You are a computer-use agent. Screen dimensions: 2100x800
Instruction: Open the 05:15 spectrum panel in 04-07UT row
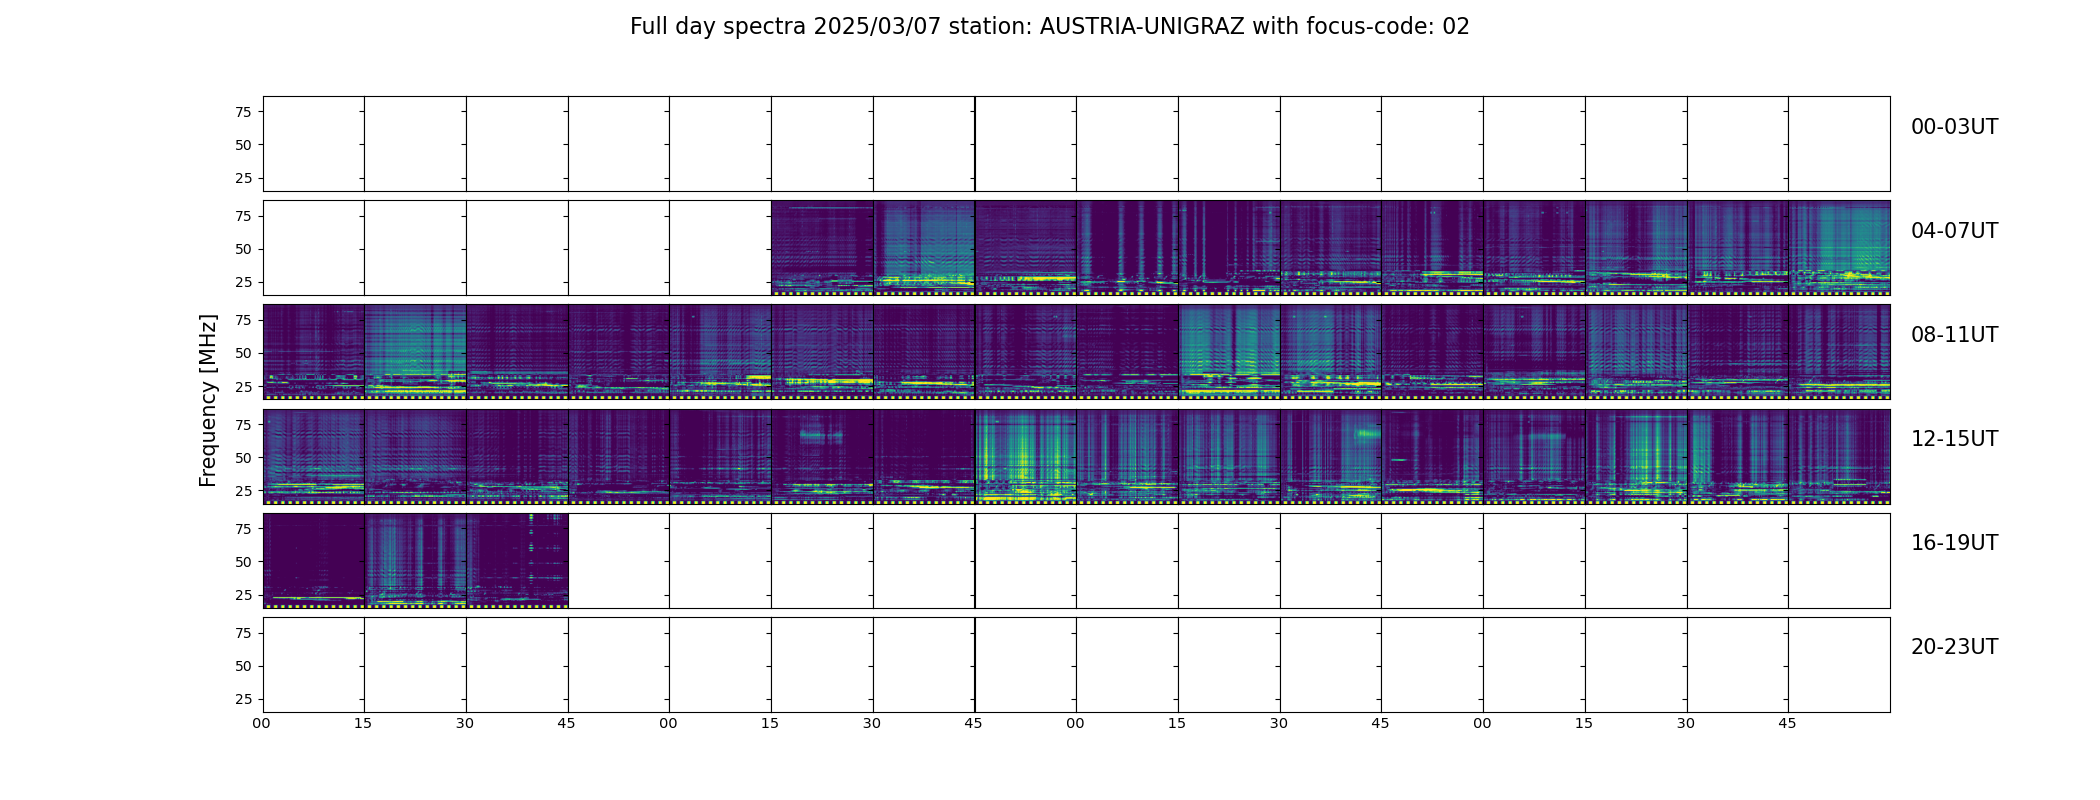(x=822, y=248)
